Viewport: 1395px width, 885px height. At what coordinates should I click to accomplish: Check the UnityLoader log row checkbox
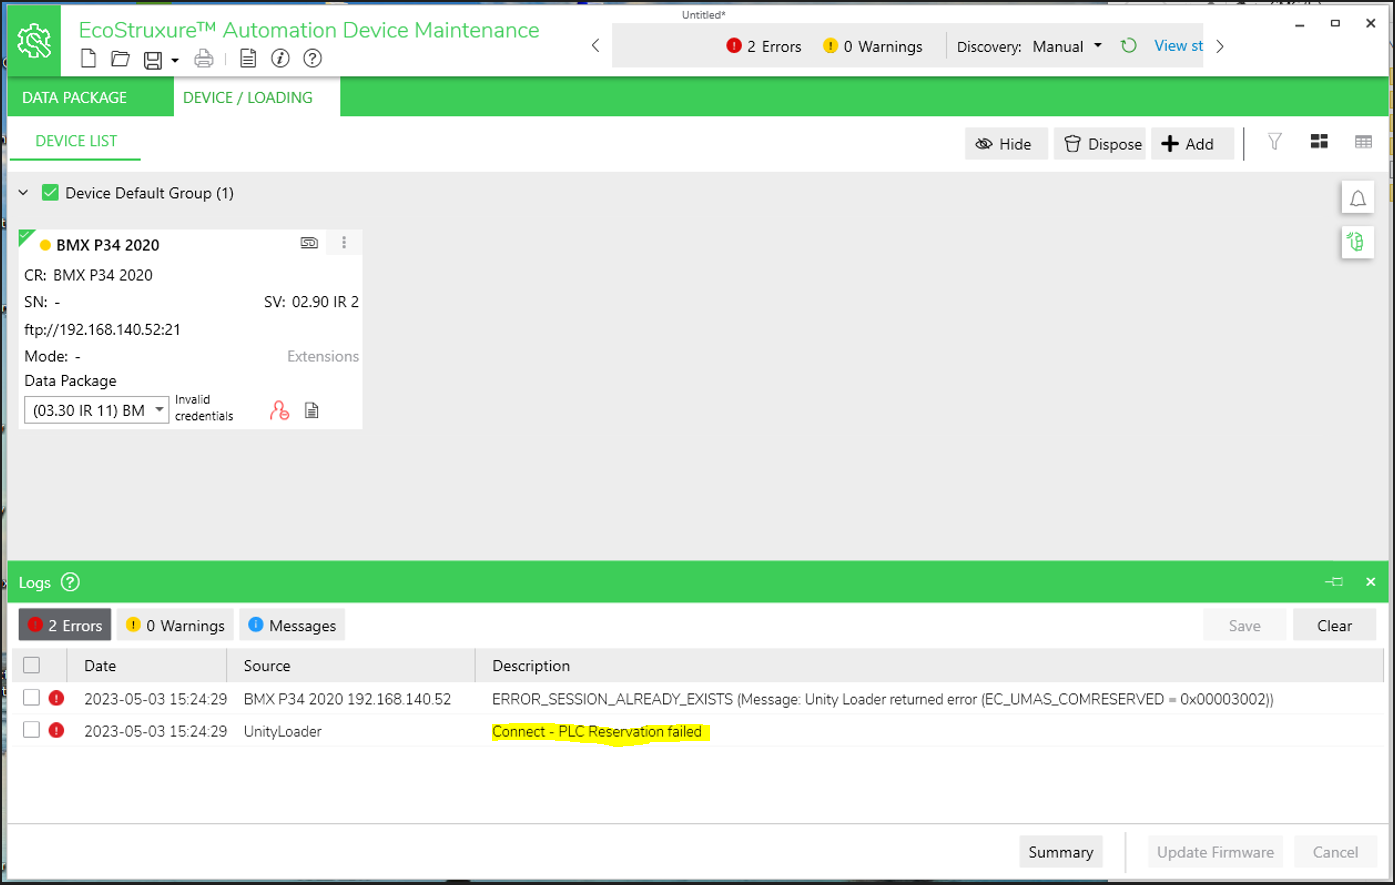click(32, 730)
